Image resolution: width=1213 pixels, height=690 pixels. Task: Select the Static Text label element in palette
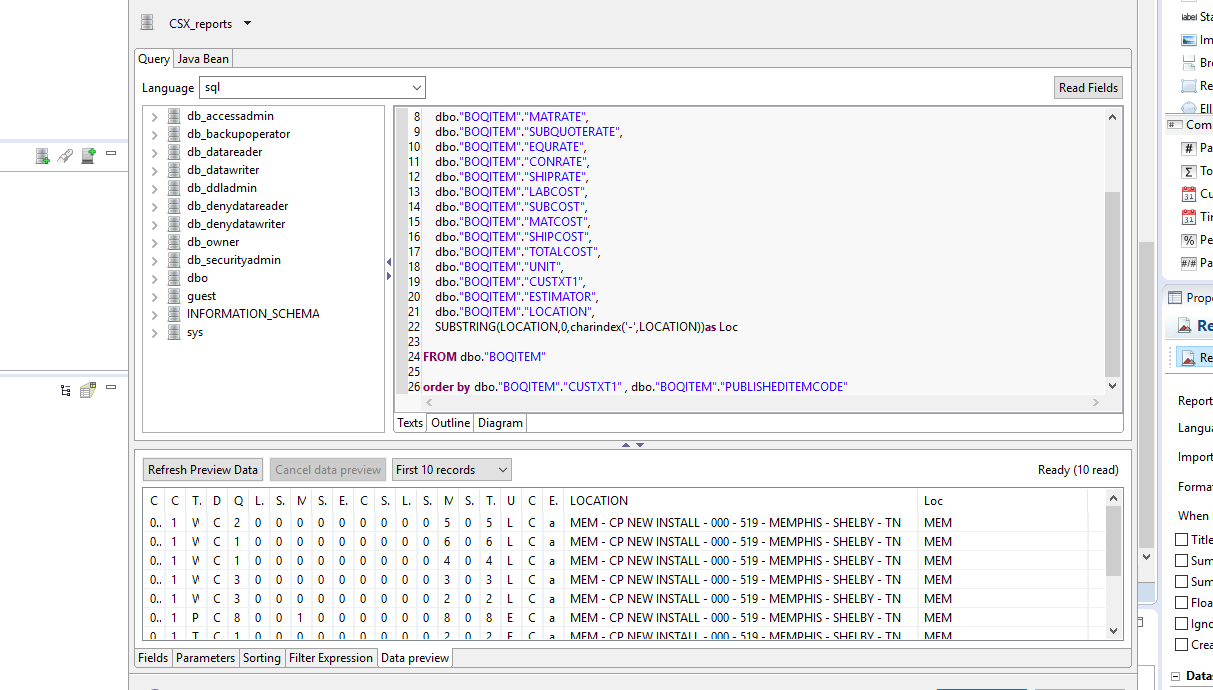click(1189, 17)
